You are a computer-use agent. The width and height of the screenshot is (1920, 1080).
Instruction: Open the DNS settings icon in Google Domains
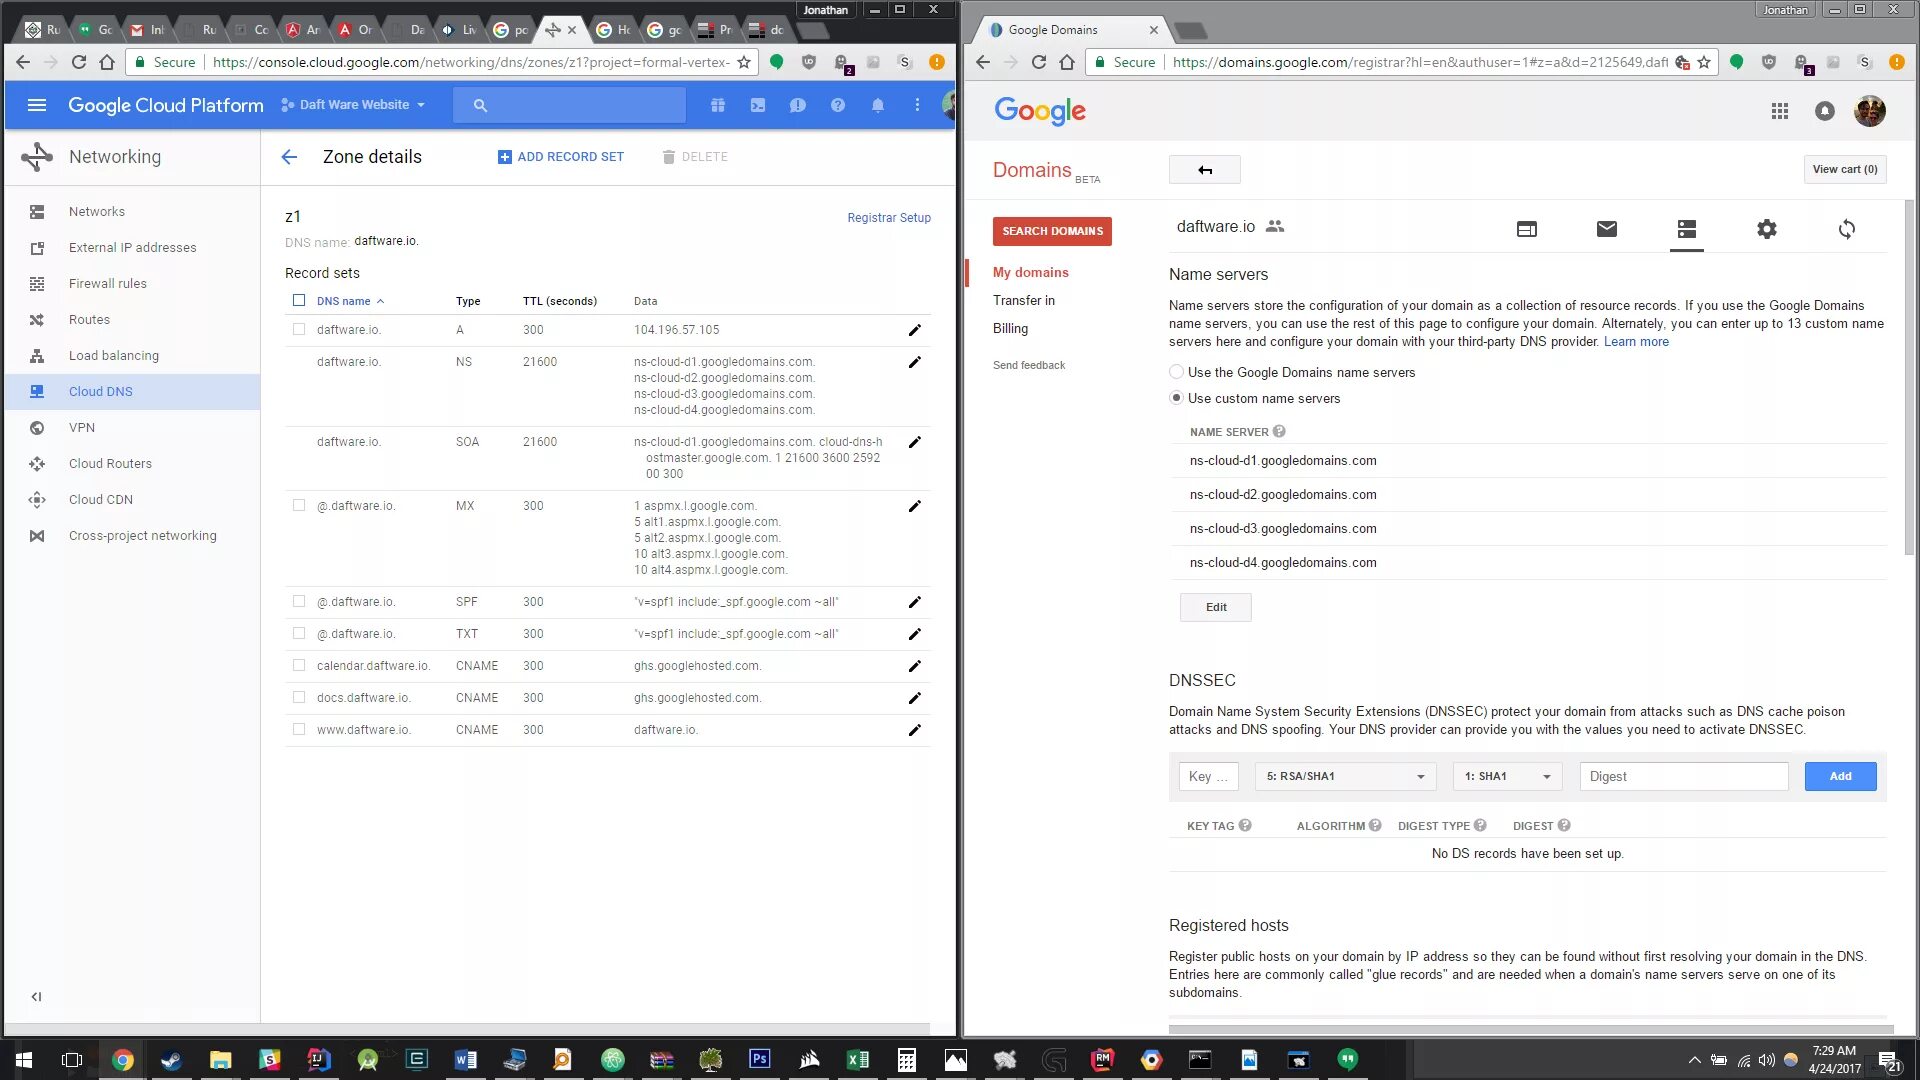pyautogui.click(x=1687, y=229)
